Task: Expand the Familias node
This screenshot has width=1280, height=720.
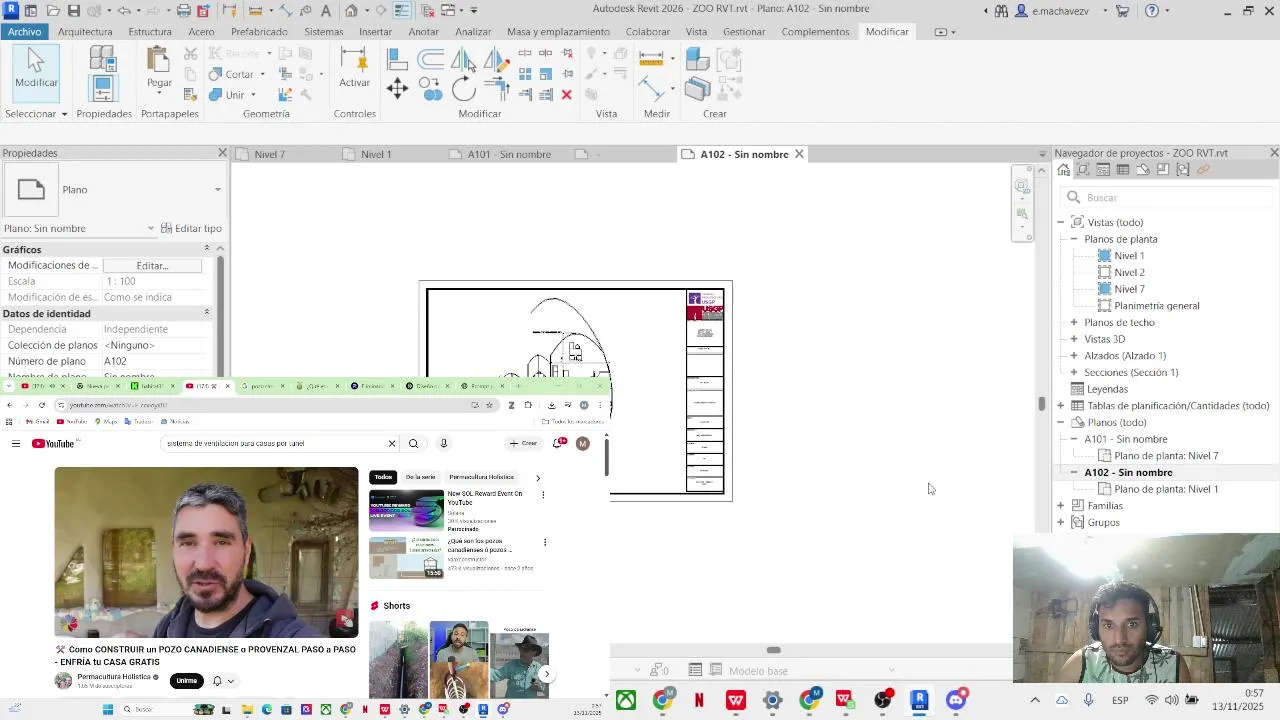Action: 1061,506
